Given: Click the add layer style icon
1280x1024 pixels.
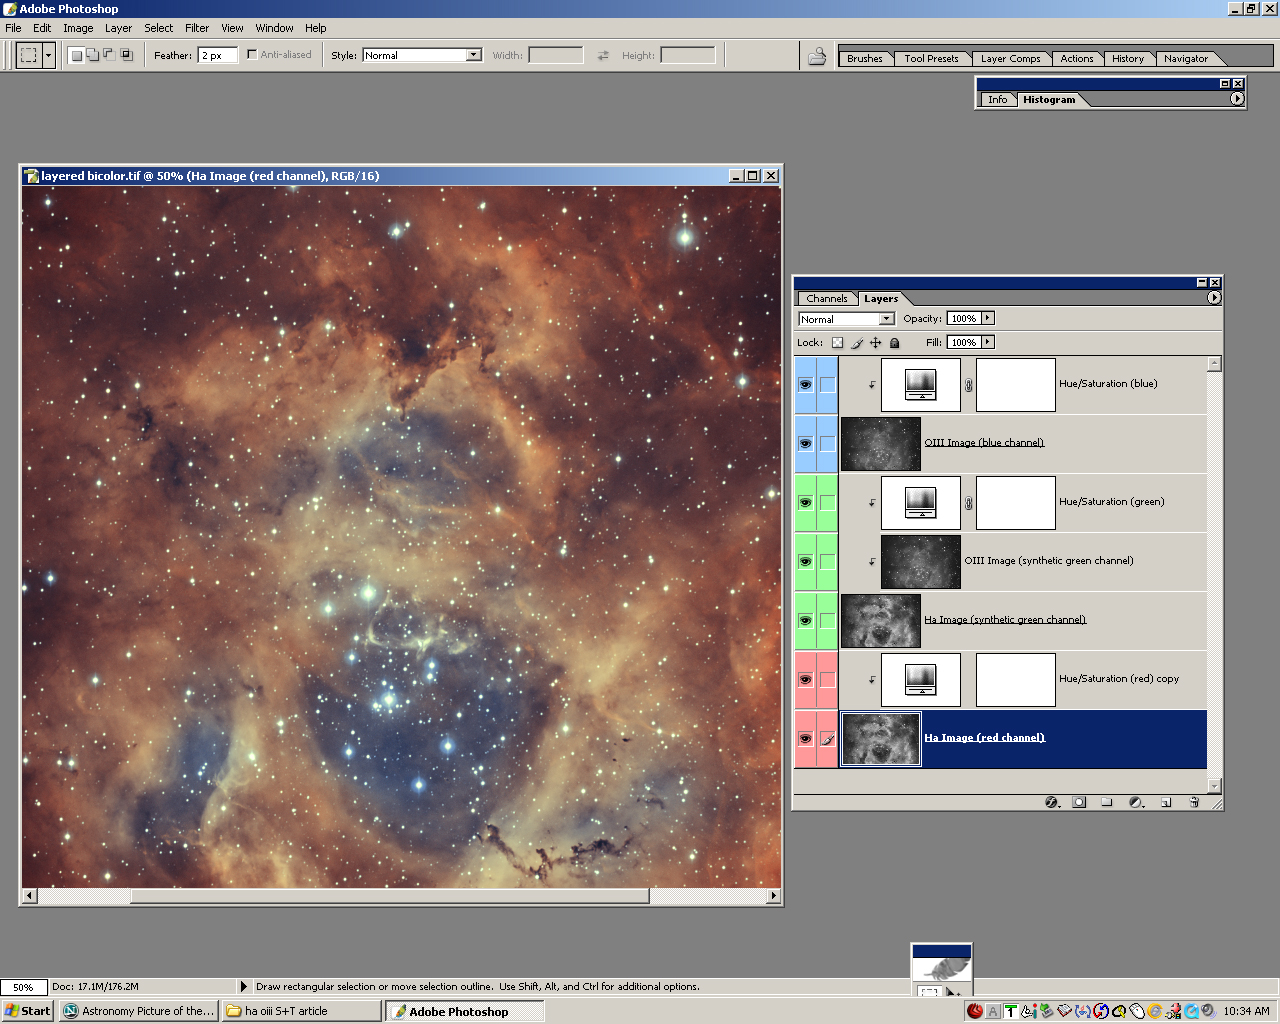Looking at the screenshot, I should [x=1051, y=802].
